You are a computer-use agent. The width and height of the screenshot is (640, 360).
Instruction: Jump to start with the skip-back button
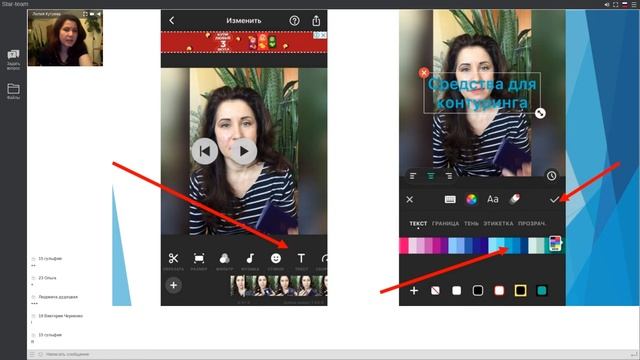(204, 151)
